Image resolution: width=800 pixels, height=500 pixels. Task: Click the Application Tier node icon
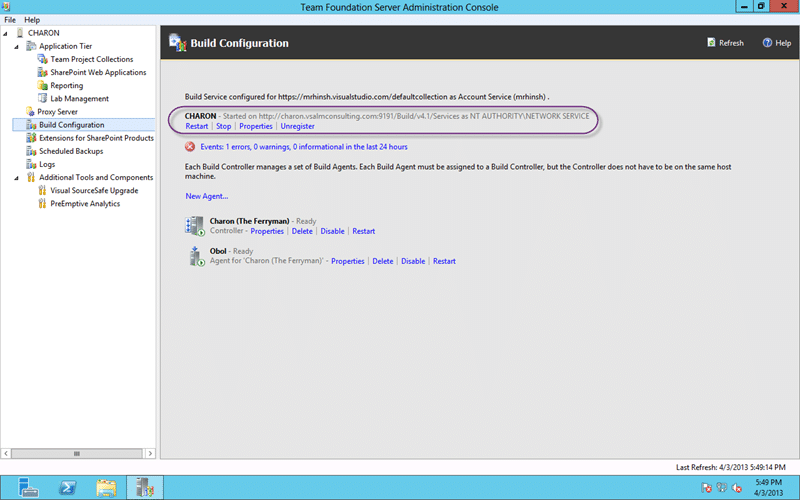coord(31,46)
